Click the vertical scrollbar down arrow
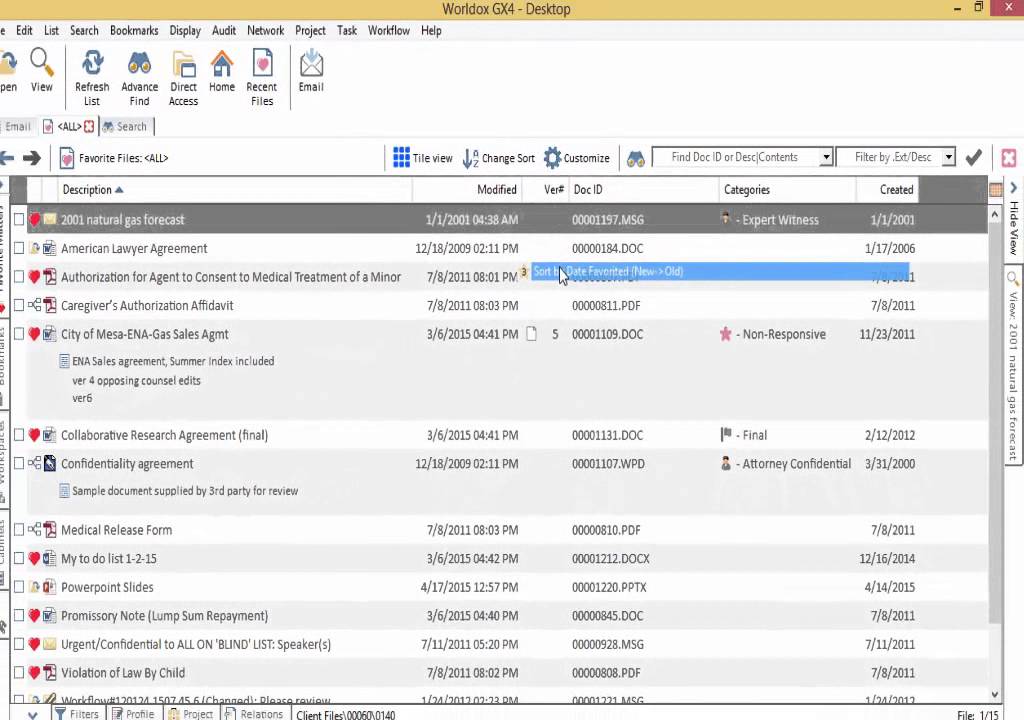 click(994, 694)
